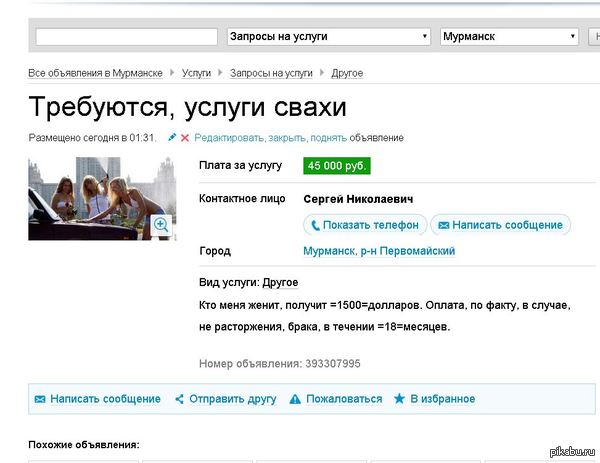This screenshot has width=600, height=463.
Task: Open the Мурманск city dropdown
Action: (509, 37)
